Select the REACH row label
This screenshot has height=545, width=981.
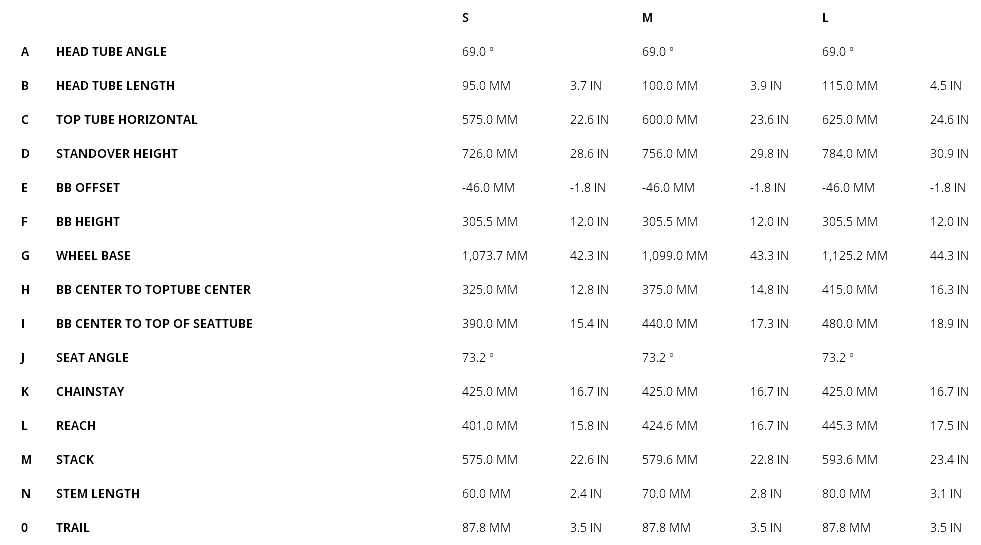pyautogui.click(x=76, y=426)
